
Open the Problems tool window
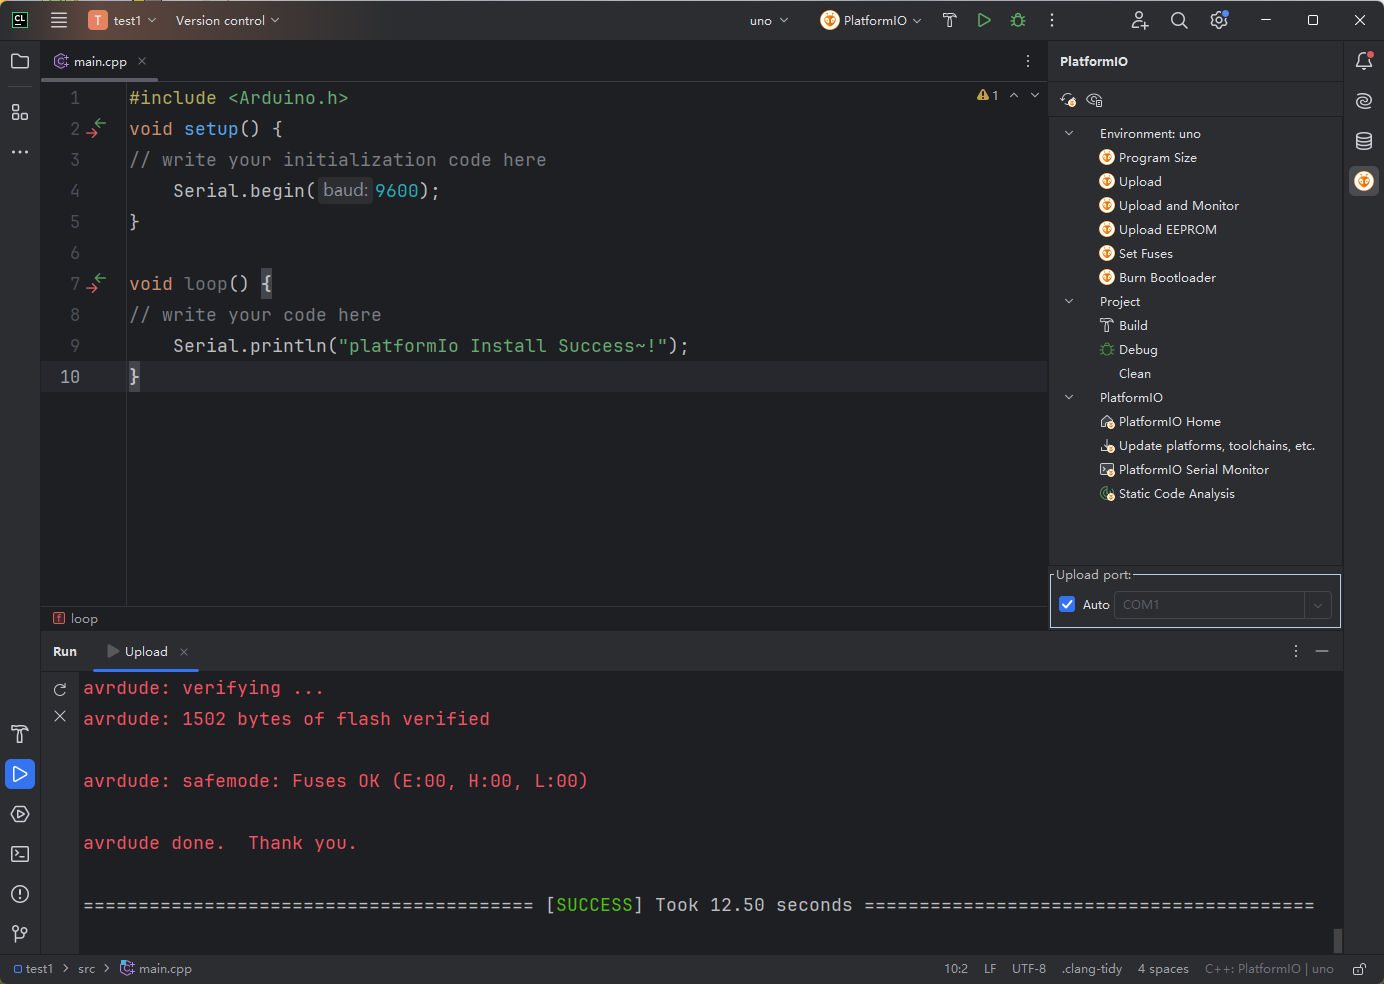[20, 894]
